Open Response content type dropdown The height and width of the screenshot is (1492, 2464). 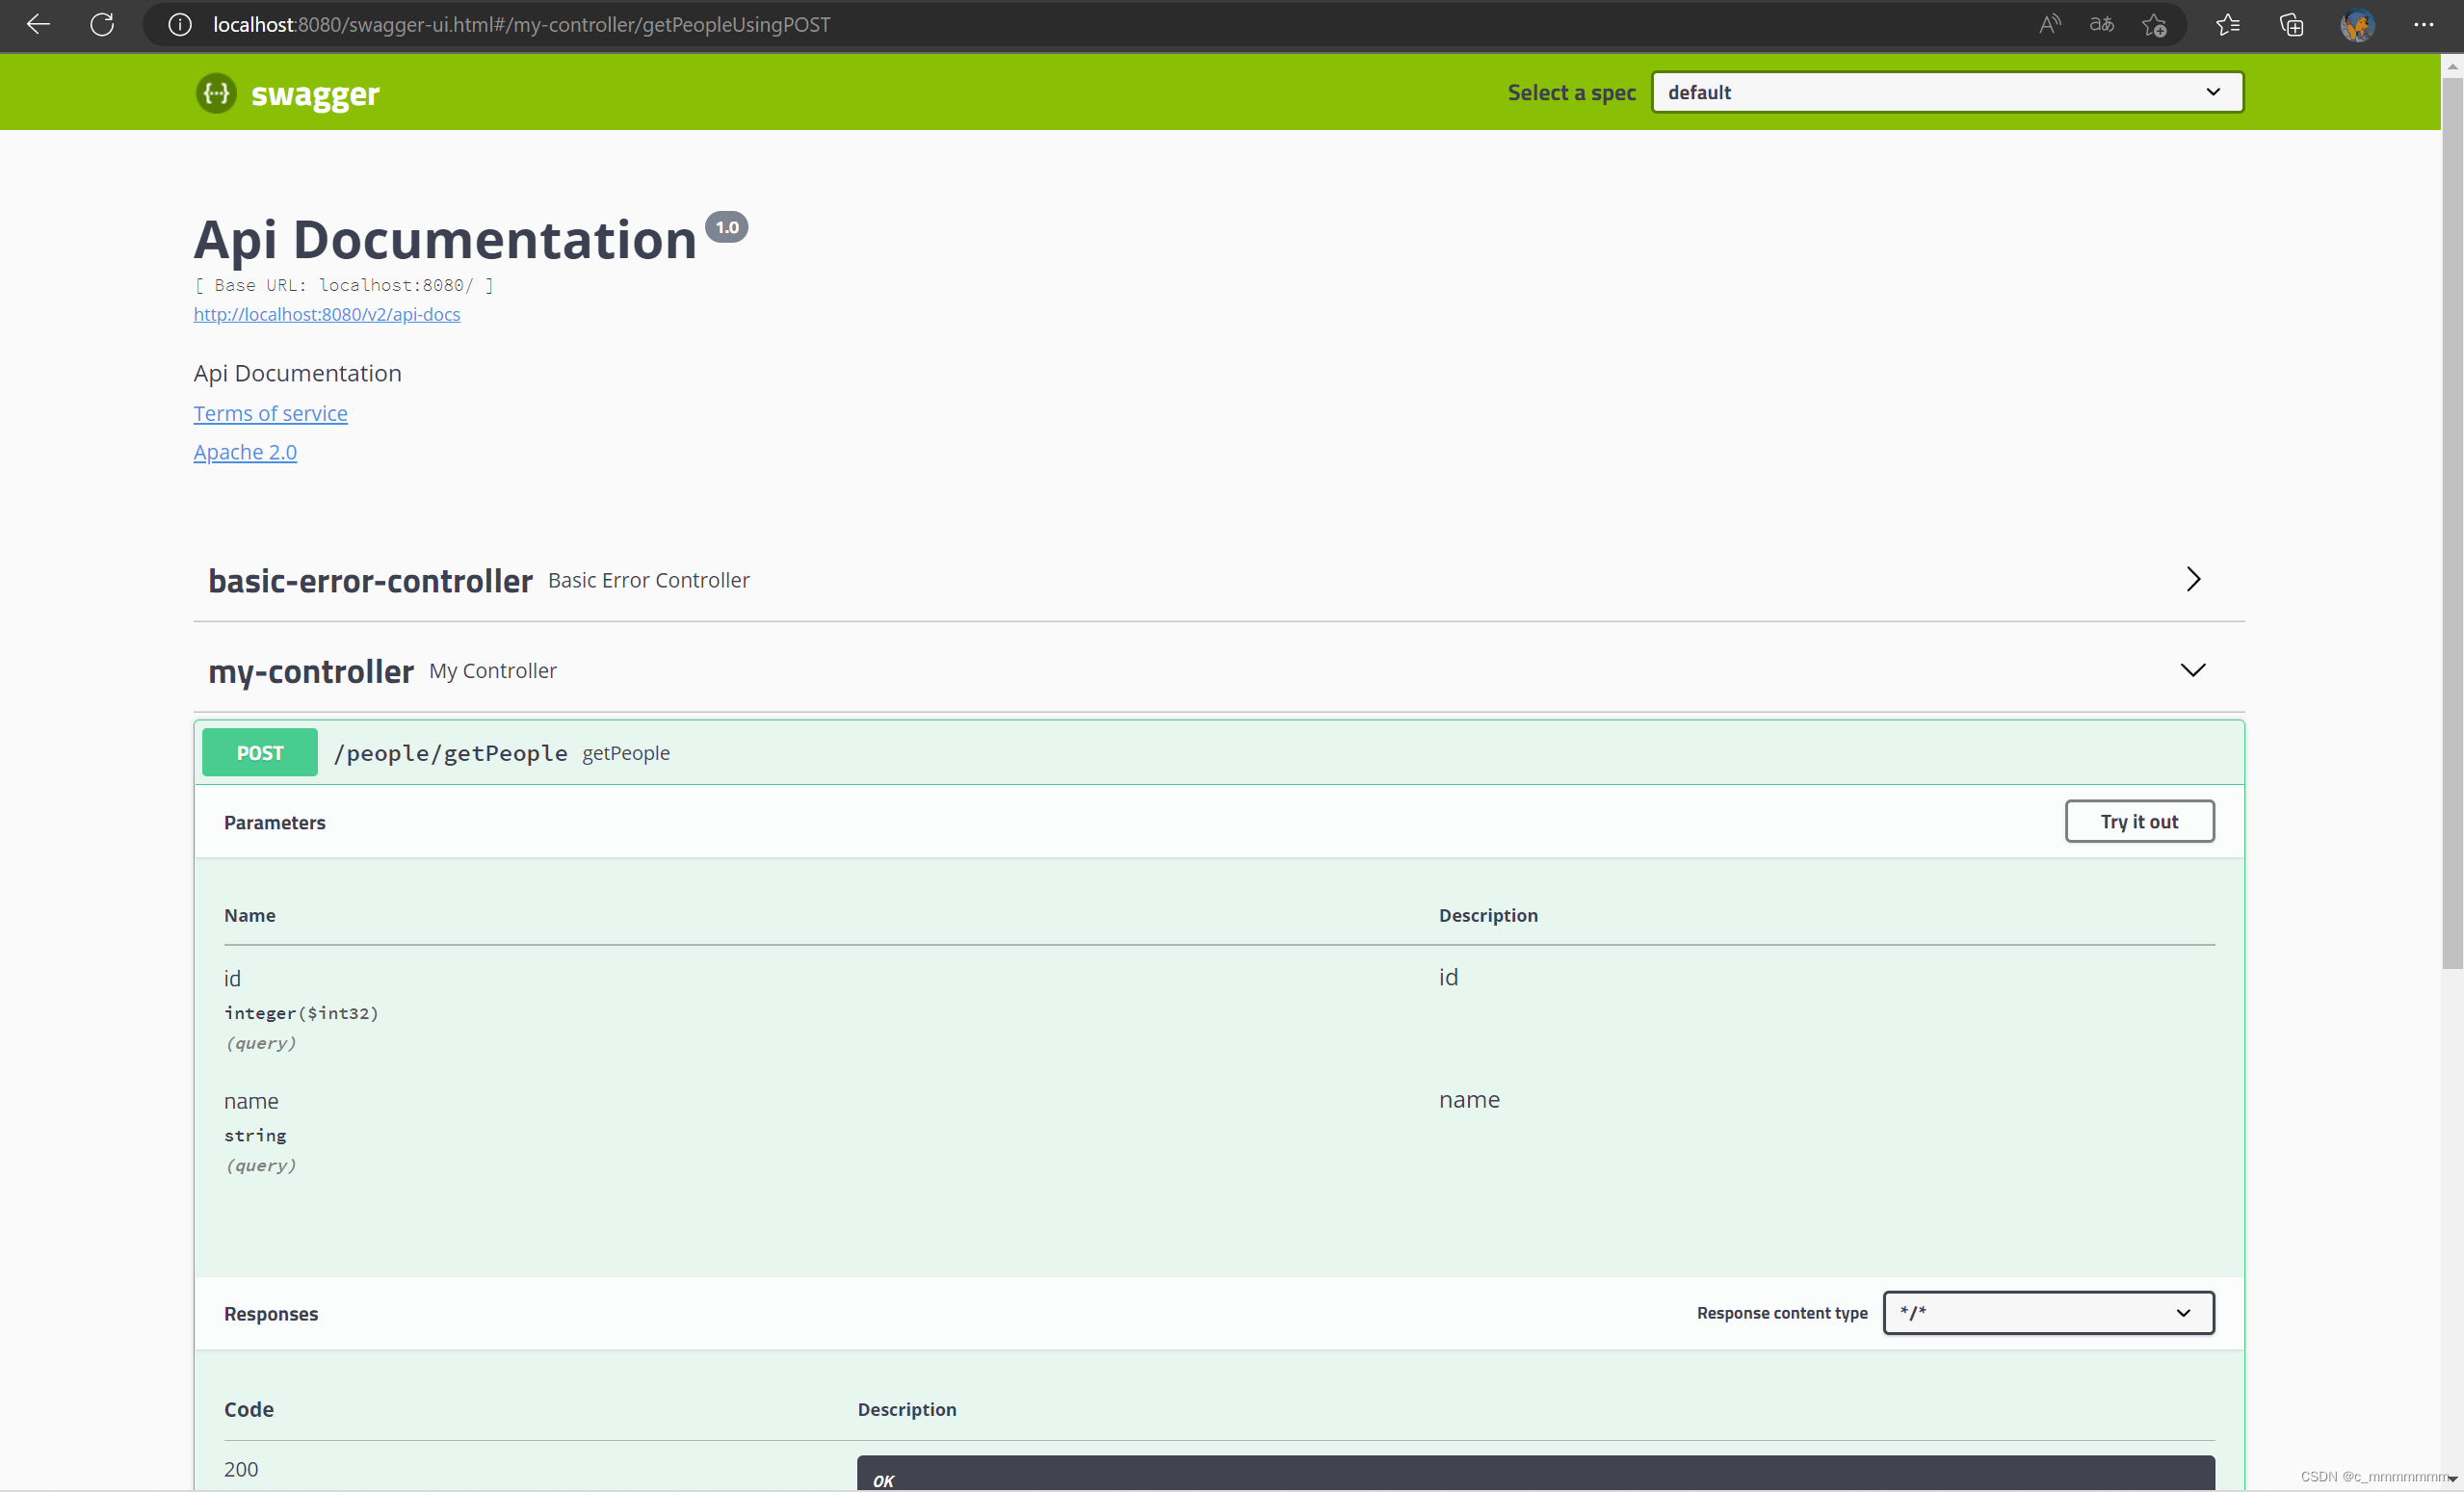(2047, 1312)
